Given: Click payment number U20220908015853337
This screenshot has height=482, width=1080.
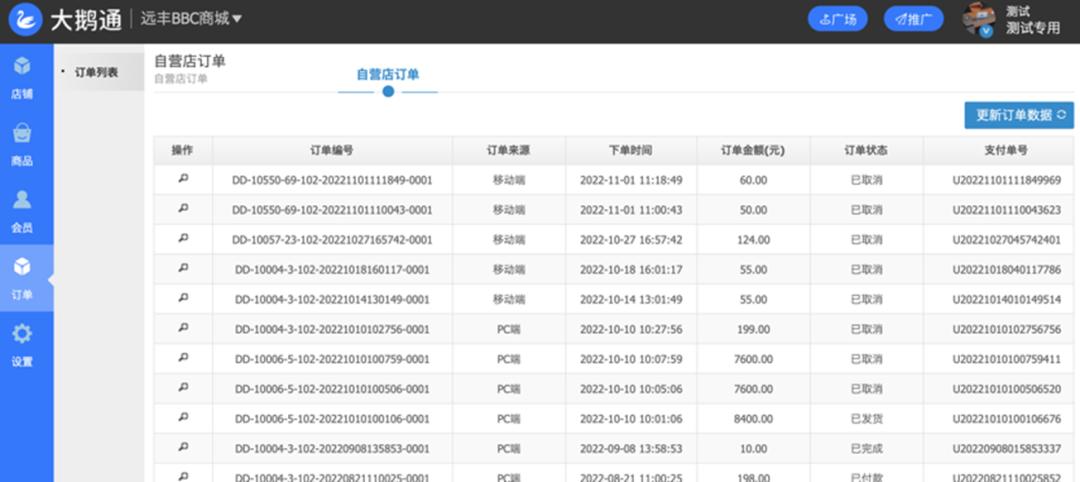Looking at the screenshot, I should click(x=1006, y=449).
